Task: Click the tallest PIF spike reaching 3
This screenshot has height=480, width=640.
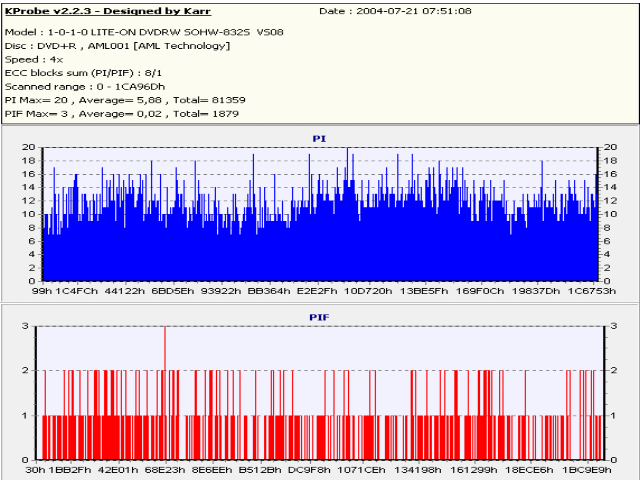Action: point(165,392)
